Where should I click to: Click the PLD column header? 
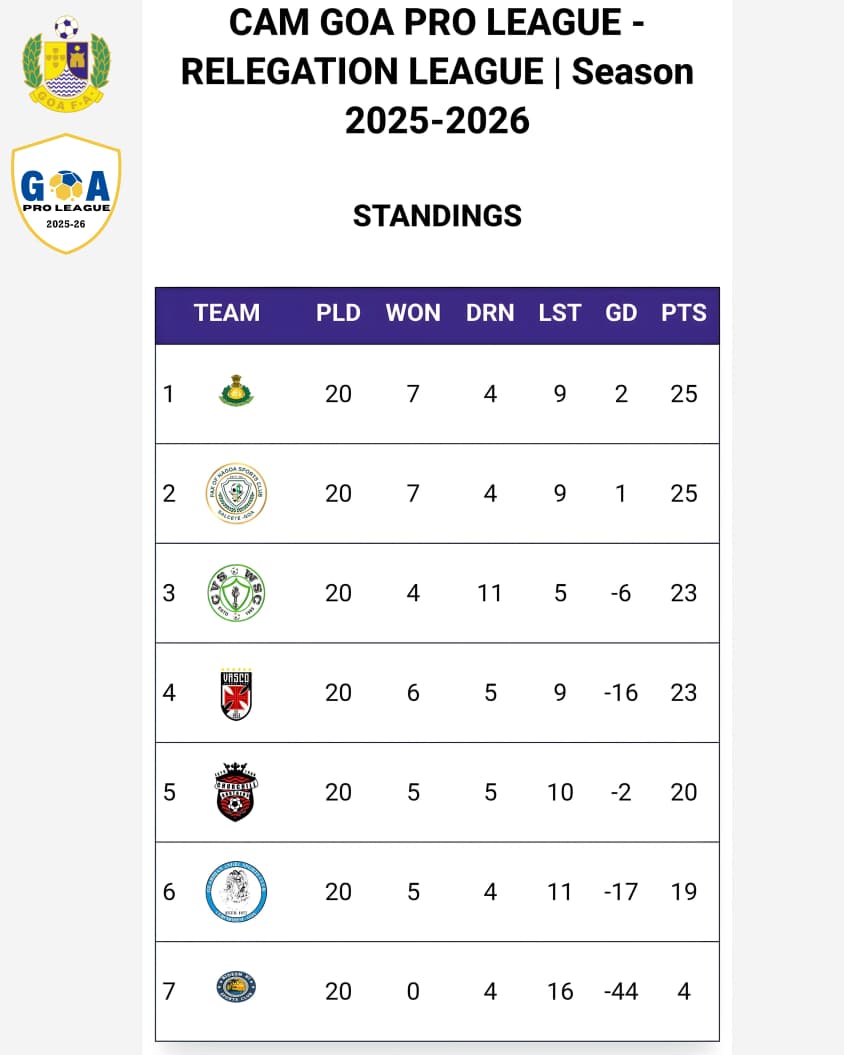point(338,313)
